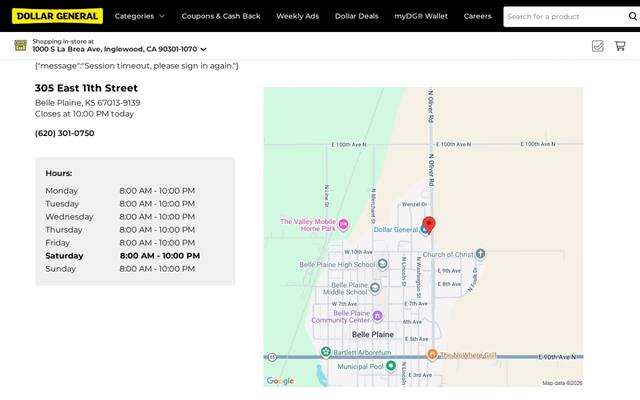Select Belle Plaine High School marker
The height and width of the screenshot is (400, 640).
(382, 264)
